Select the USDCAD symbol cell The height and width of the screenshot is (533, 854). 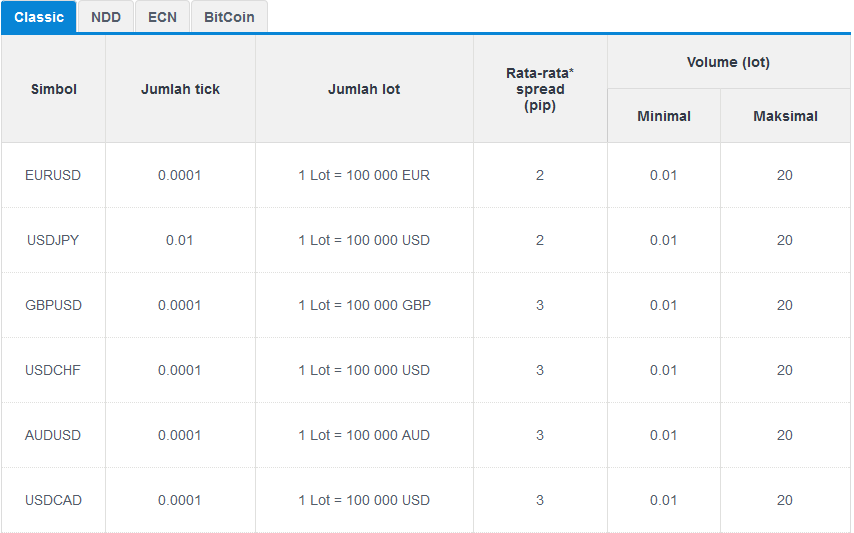coord(53,500)
